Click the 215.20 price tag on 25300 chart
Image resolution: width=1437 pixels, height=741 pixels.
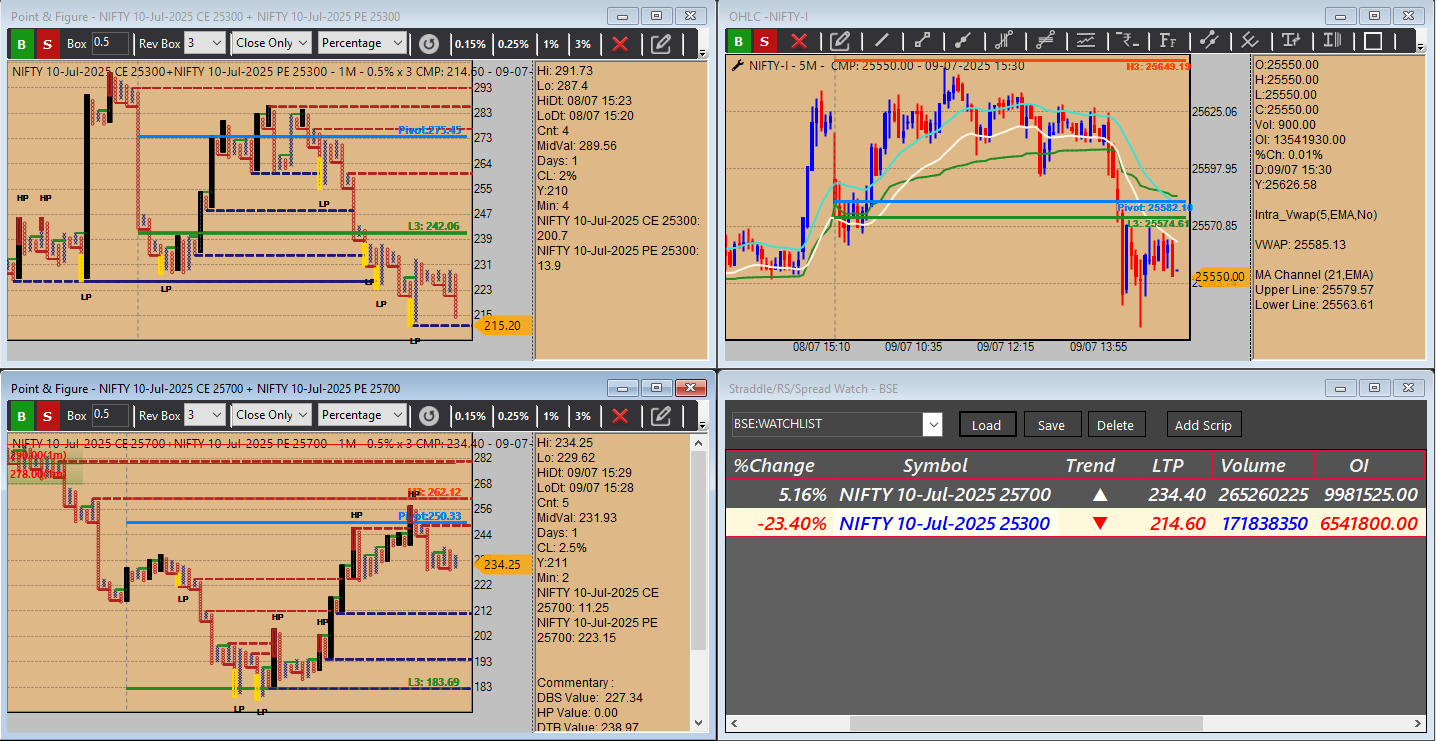501,325
